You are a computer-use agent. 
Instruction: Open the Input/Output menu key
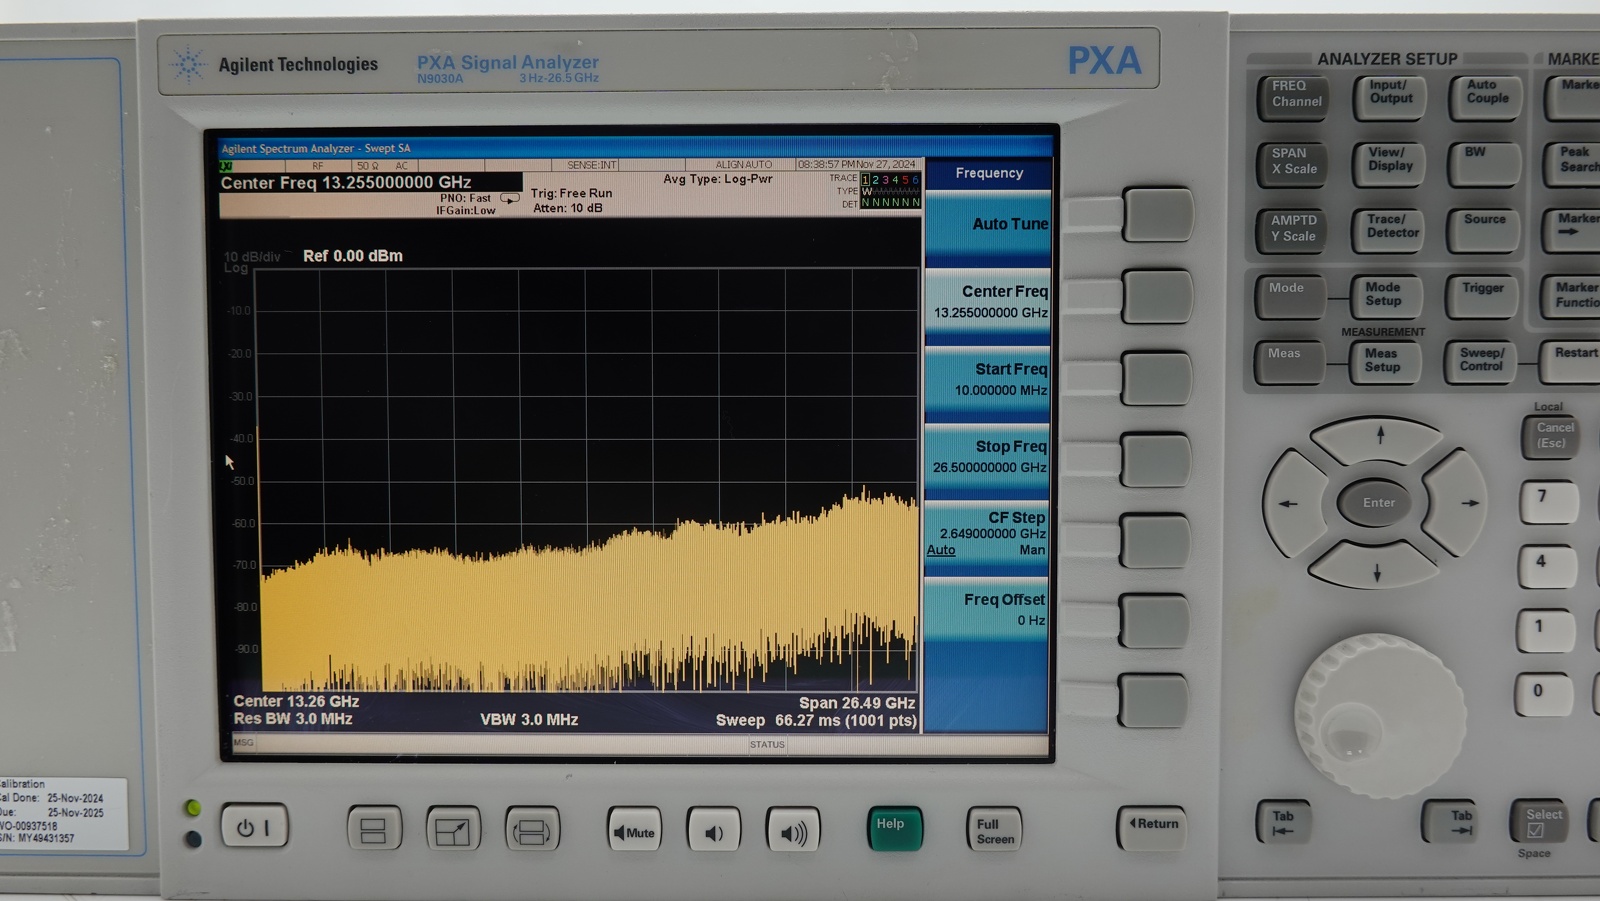(1389, 97)
